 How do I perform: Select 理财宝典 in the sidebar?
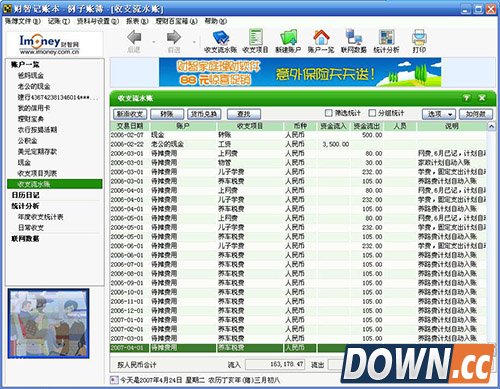(31, 119)
